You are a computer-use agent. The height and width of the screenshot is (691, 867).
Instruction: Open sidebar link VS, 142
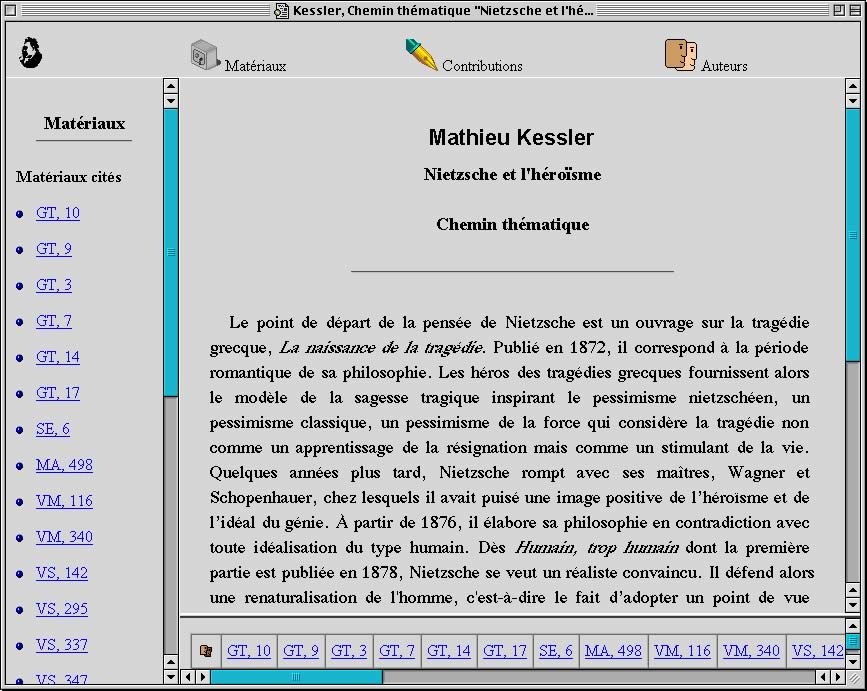pos(62,573)
